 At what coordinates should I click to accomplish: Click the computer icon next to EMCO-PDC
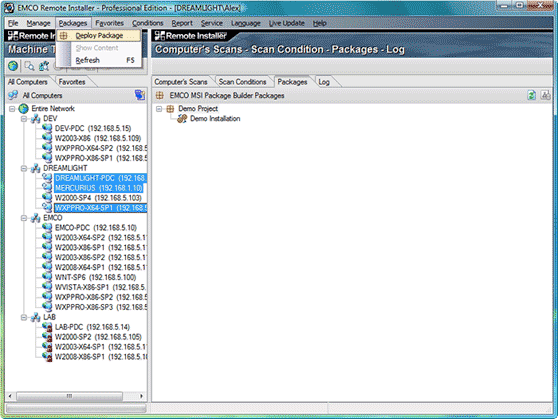pyautogui.click(x=47, y=227)
